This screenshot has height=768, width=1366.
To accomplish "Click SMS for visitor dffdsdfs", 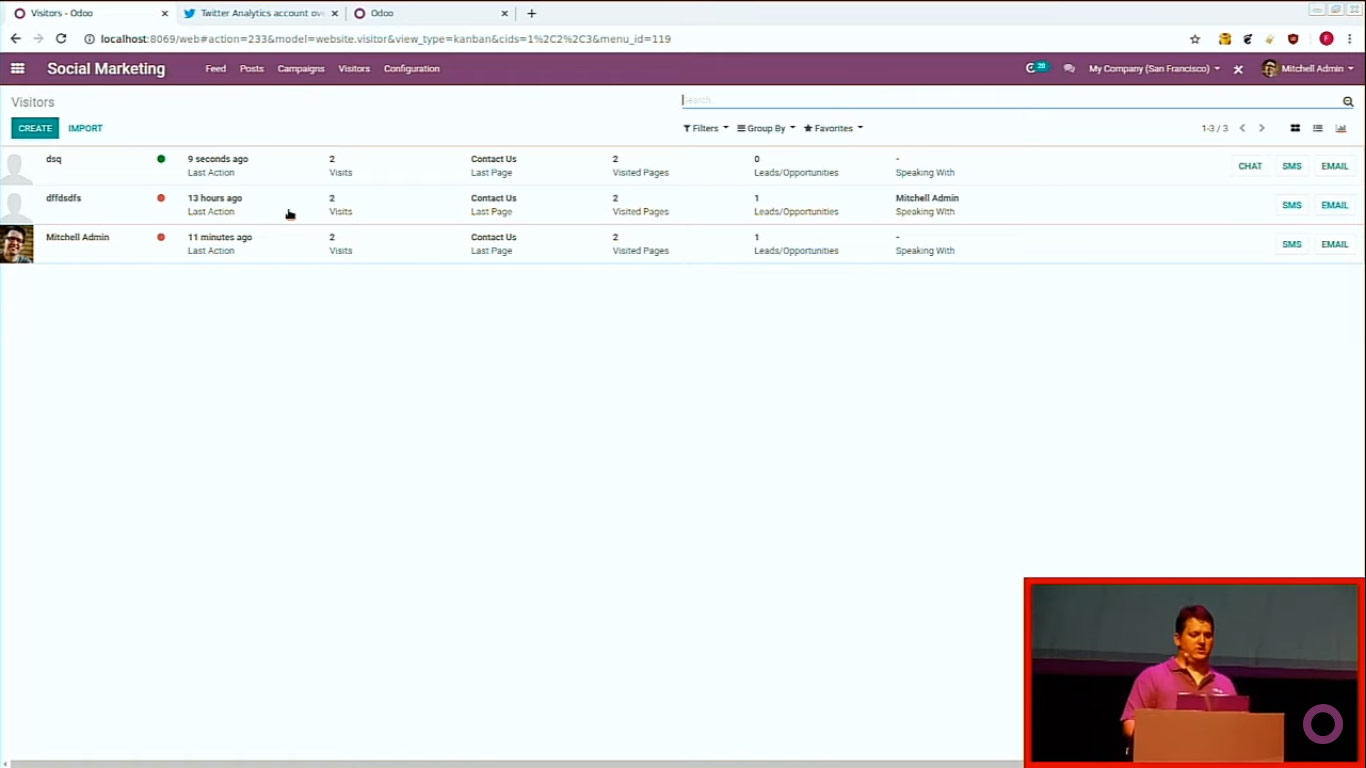I will [x=1292, y=205].
